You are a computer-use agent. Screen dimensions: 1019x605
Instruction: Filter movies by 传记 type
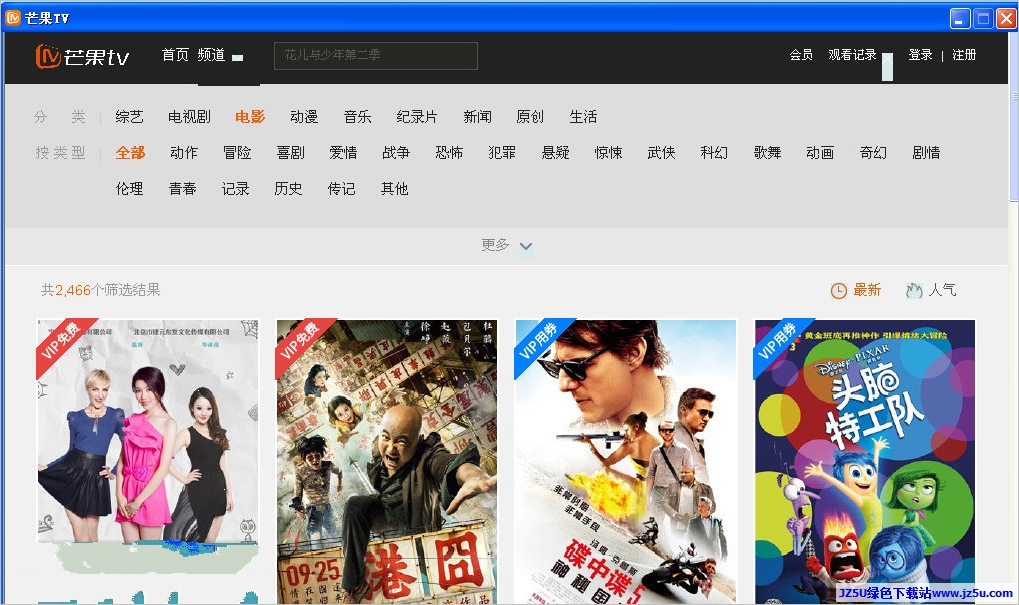coord(341,188)
